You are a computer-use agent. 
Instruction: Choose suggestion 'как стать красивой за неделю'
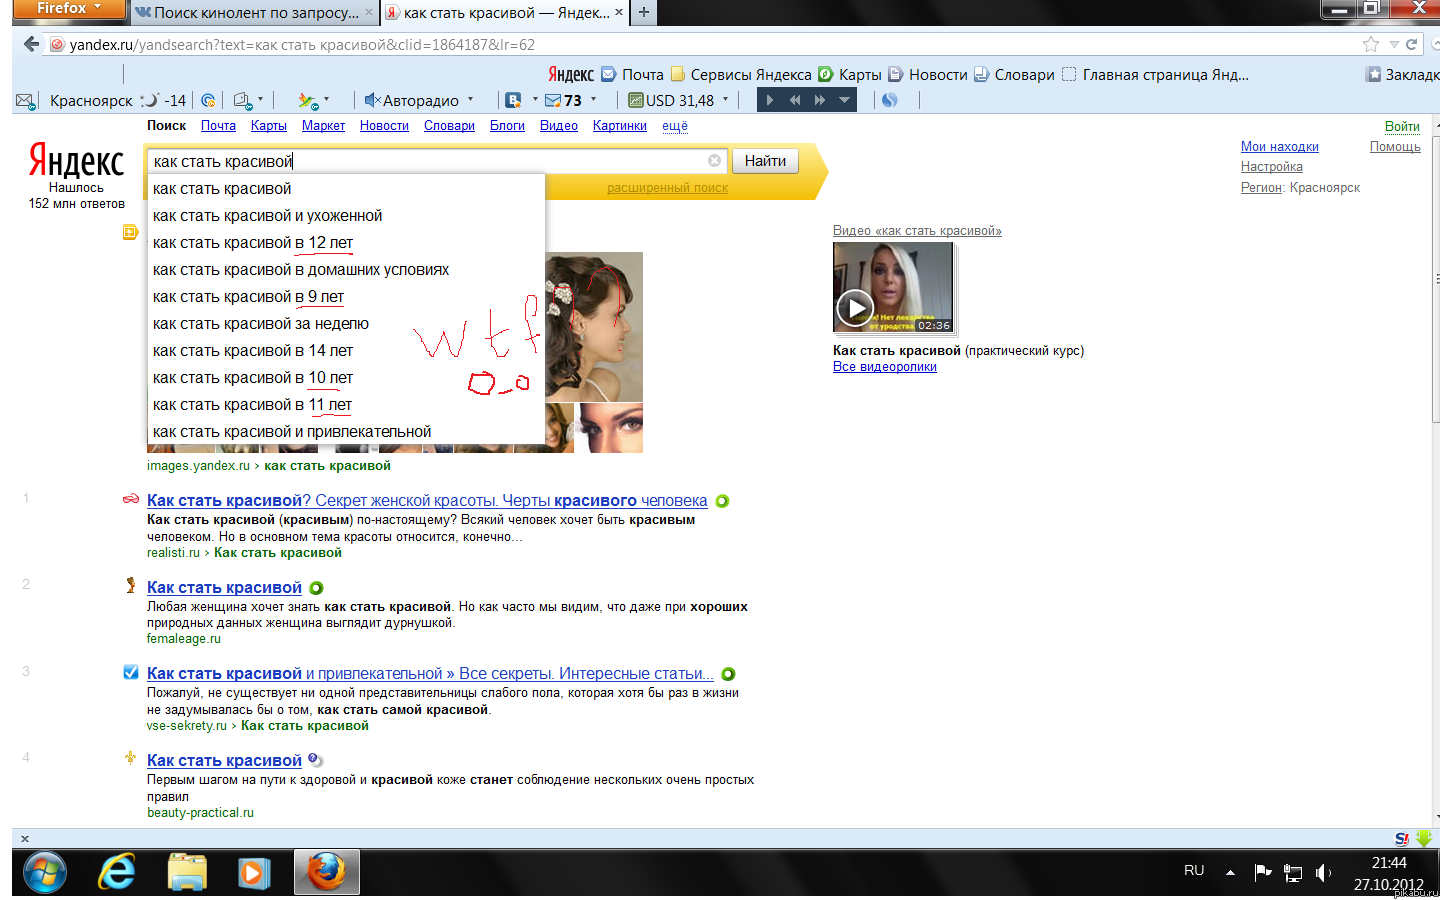point(347,324)
